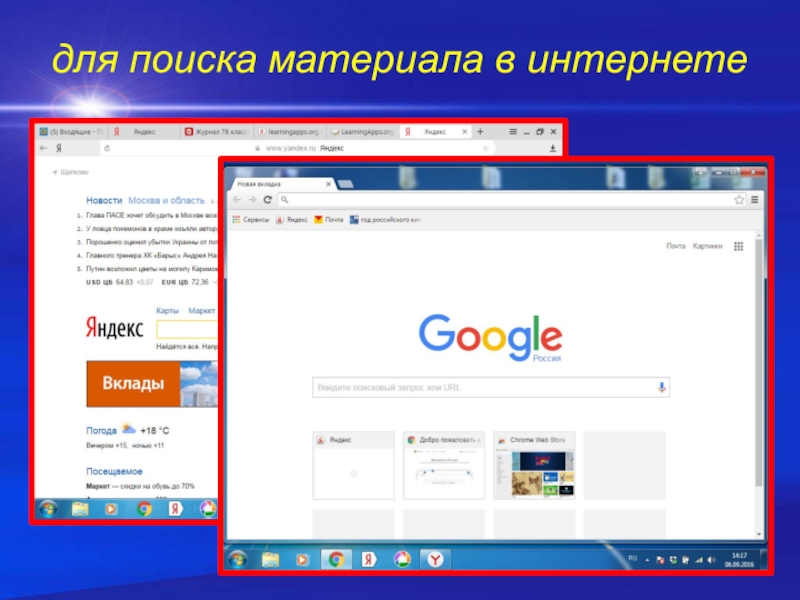Open Yandex Browser 'Y' in front taskbar
This screenshot has height=600, width=800.
coord(435,560)
